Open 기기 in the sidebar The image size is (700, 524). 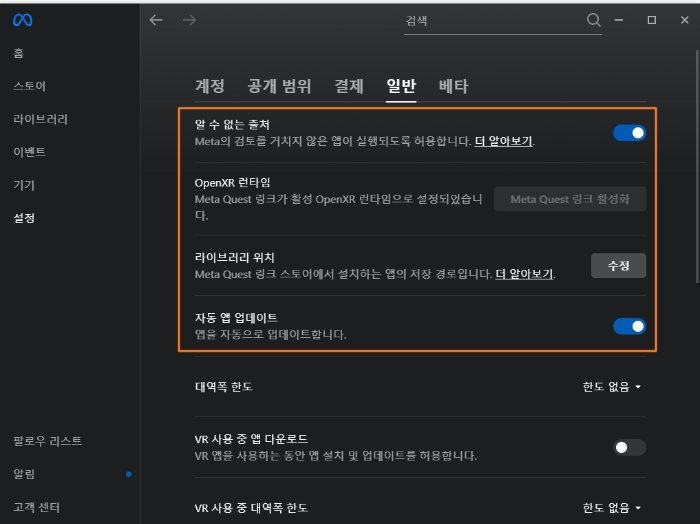(24, 185)
